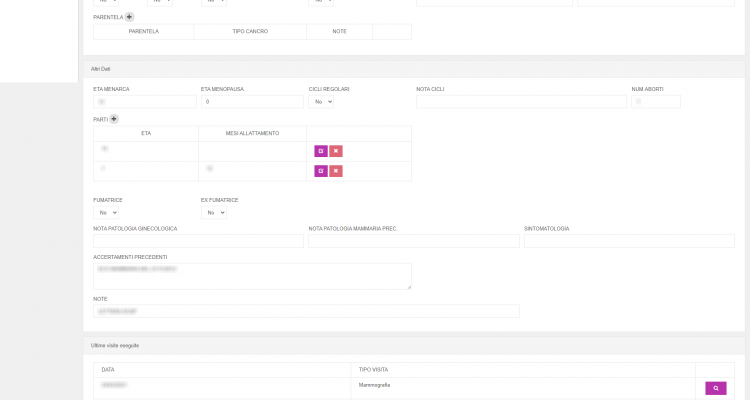Focus the Nota Cicli text field
Image resolution: width=750 pixels, height=400 pixels.
pyautogui.click(x=521, y=102)
